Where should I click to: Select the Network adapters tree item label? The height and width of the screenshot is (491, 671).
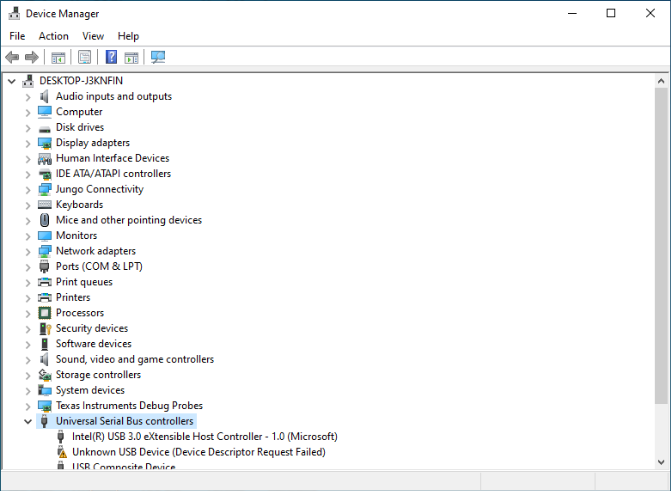[96, 251]
